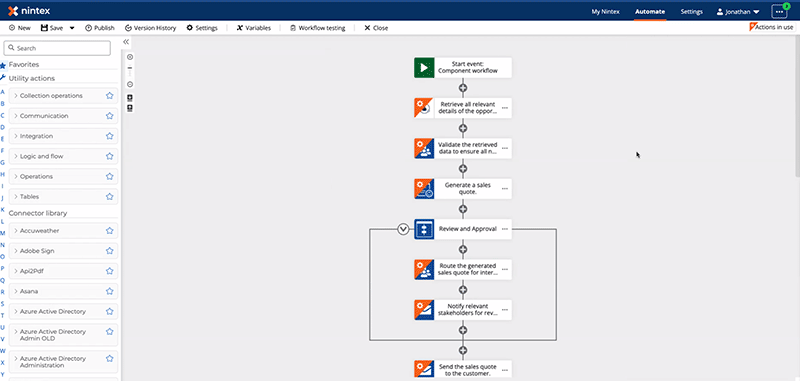Click the action Search field
This screenshot has height=381, width=800.
click(x=57, y=48)
